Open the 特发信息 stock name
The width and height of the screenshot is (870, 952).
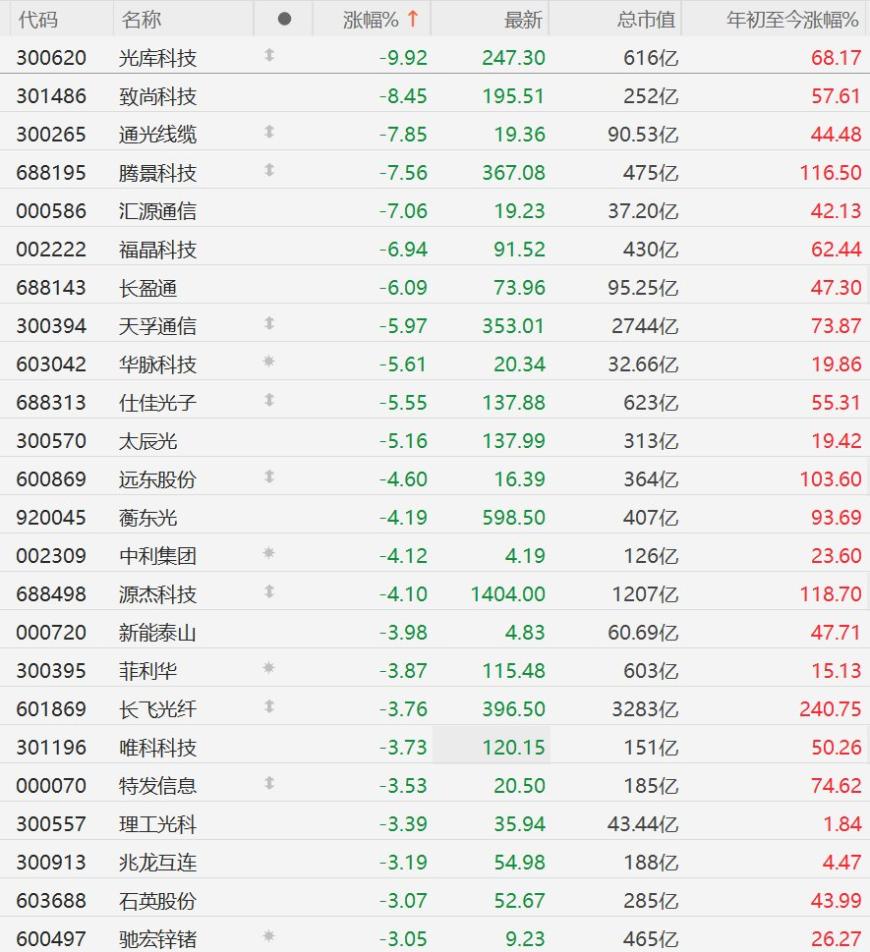[x=157, y=785]
